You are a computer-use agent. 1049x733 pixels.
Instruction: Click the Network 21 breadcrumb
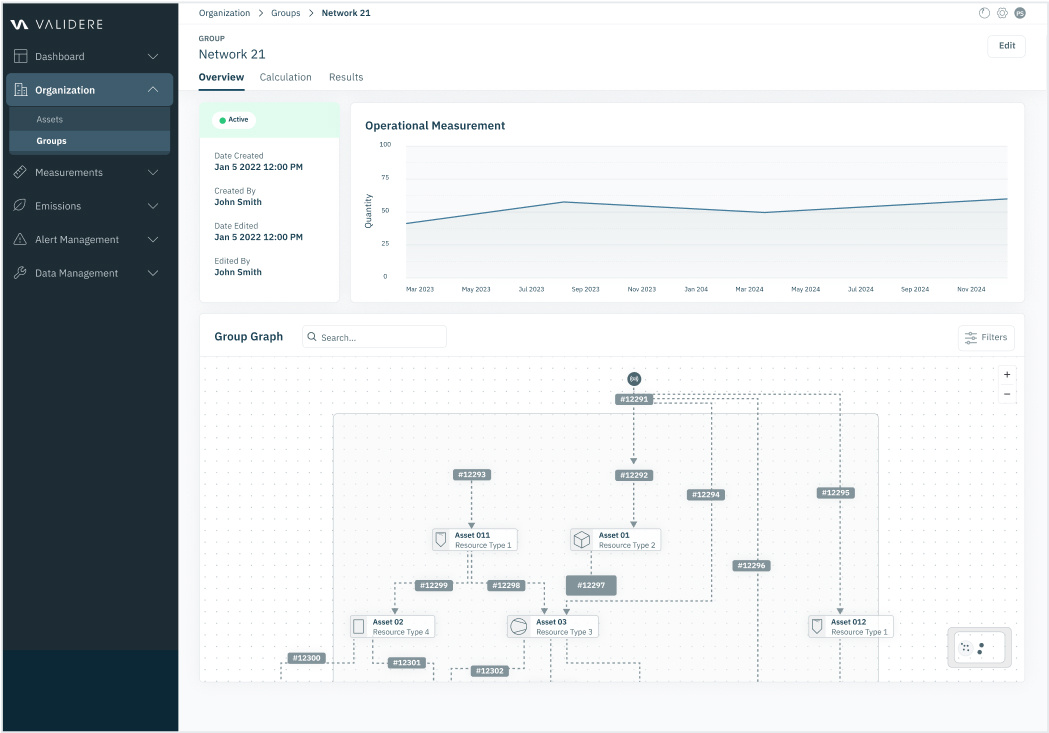pos(346,13)
